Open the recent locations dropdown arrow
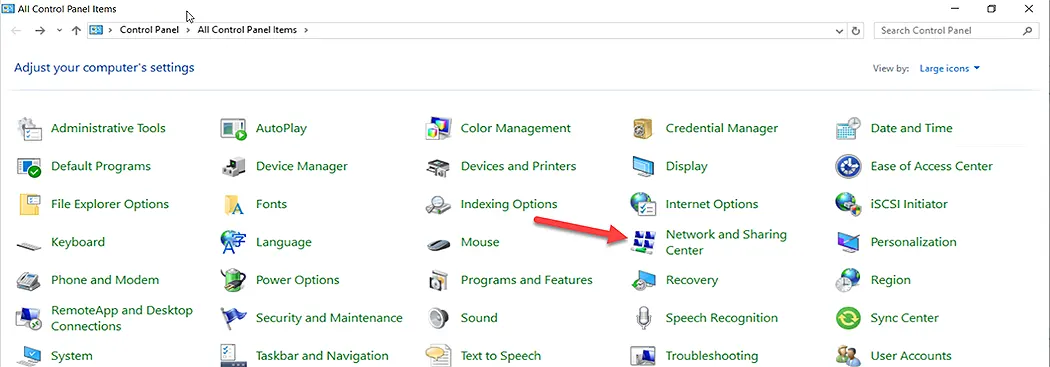Viewport: 1050px width, 367px height. pos(59,31)
